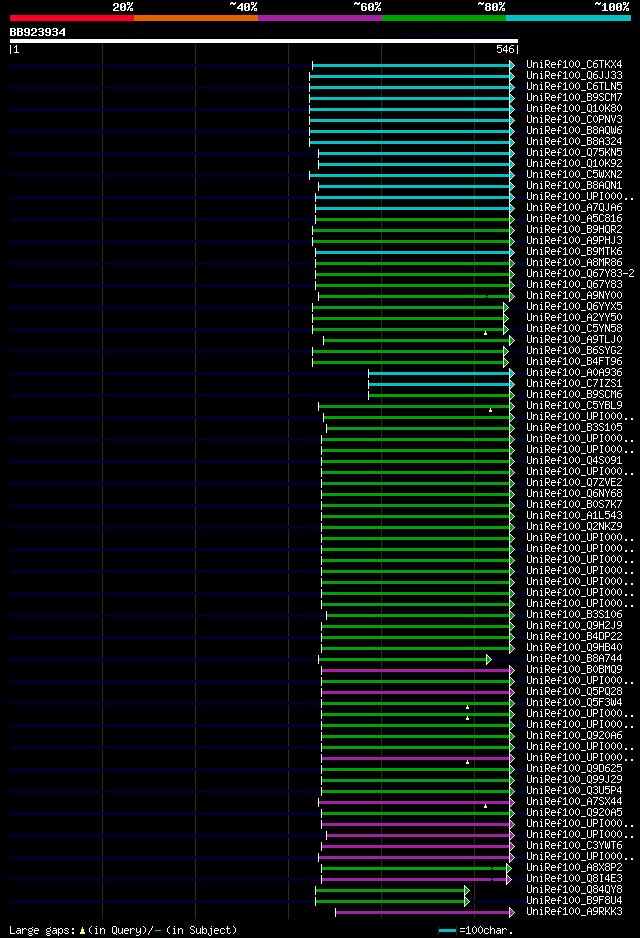Open hit UniRef100_Q7ZVE2
The height and width of the screenshot is (938, 640).
(x=574, y=482)
